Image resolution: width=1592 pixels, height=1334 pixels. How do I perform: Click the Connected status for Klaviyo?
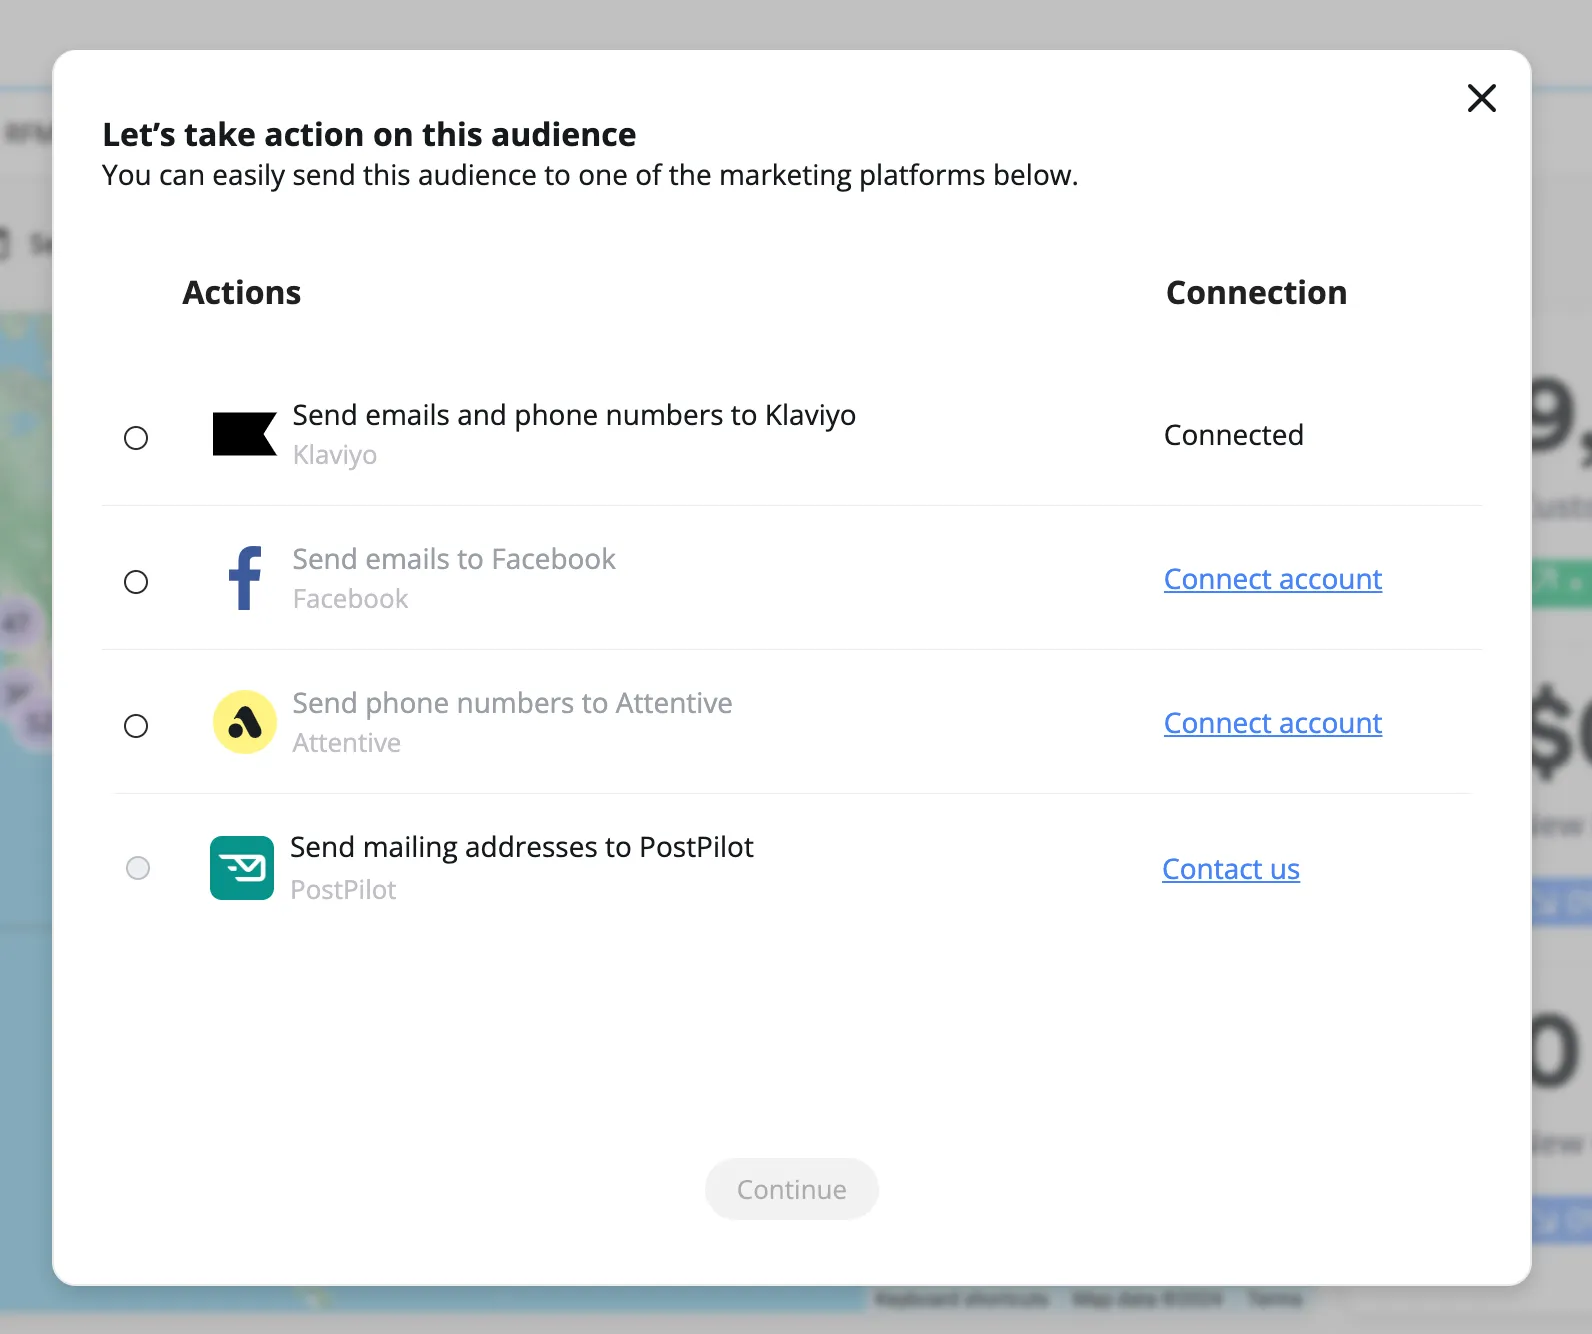[1234, 435]
